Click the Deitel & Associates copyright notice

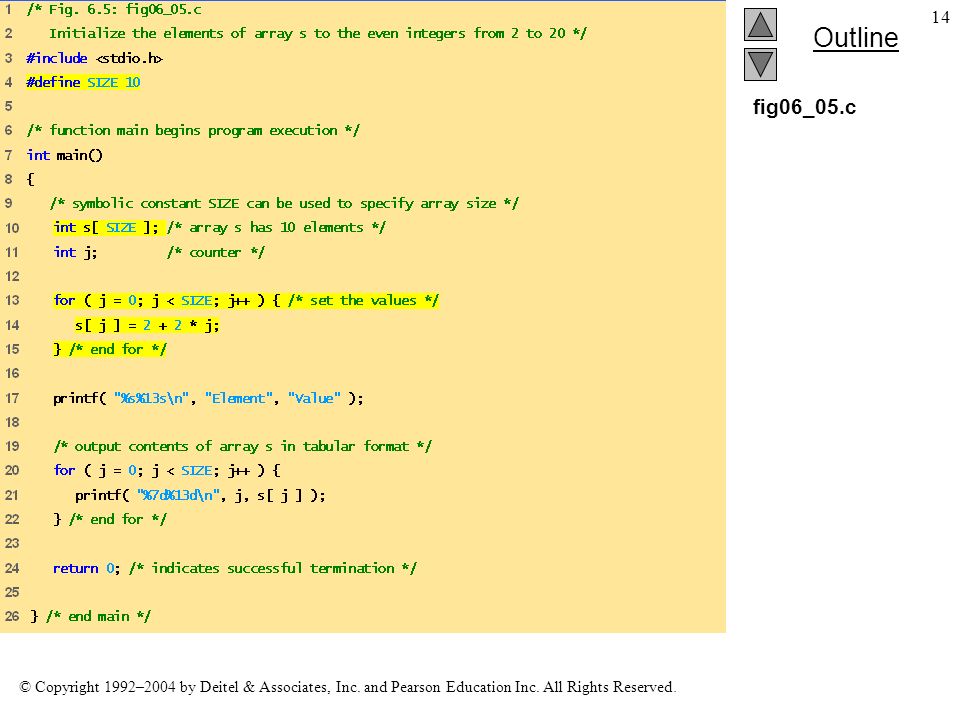coord(347,687)
